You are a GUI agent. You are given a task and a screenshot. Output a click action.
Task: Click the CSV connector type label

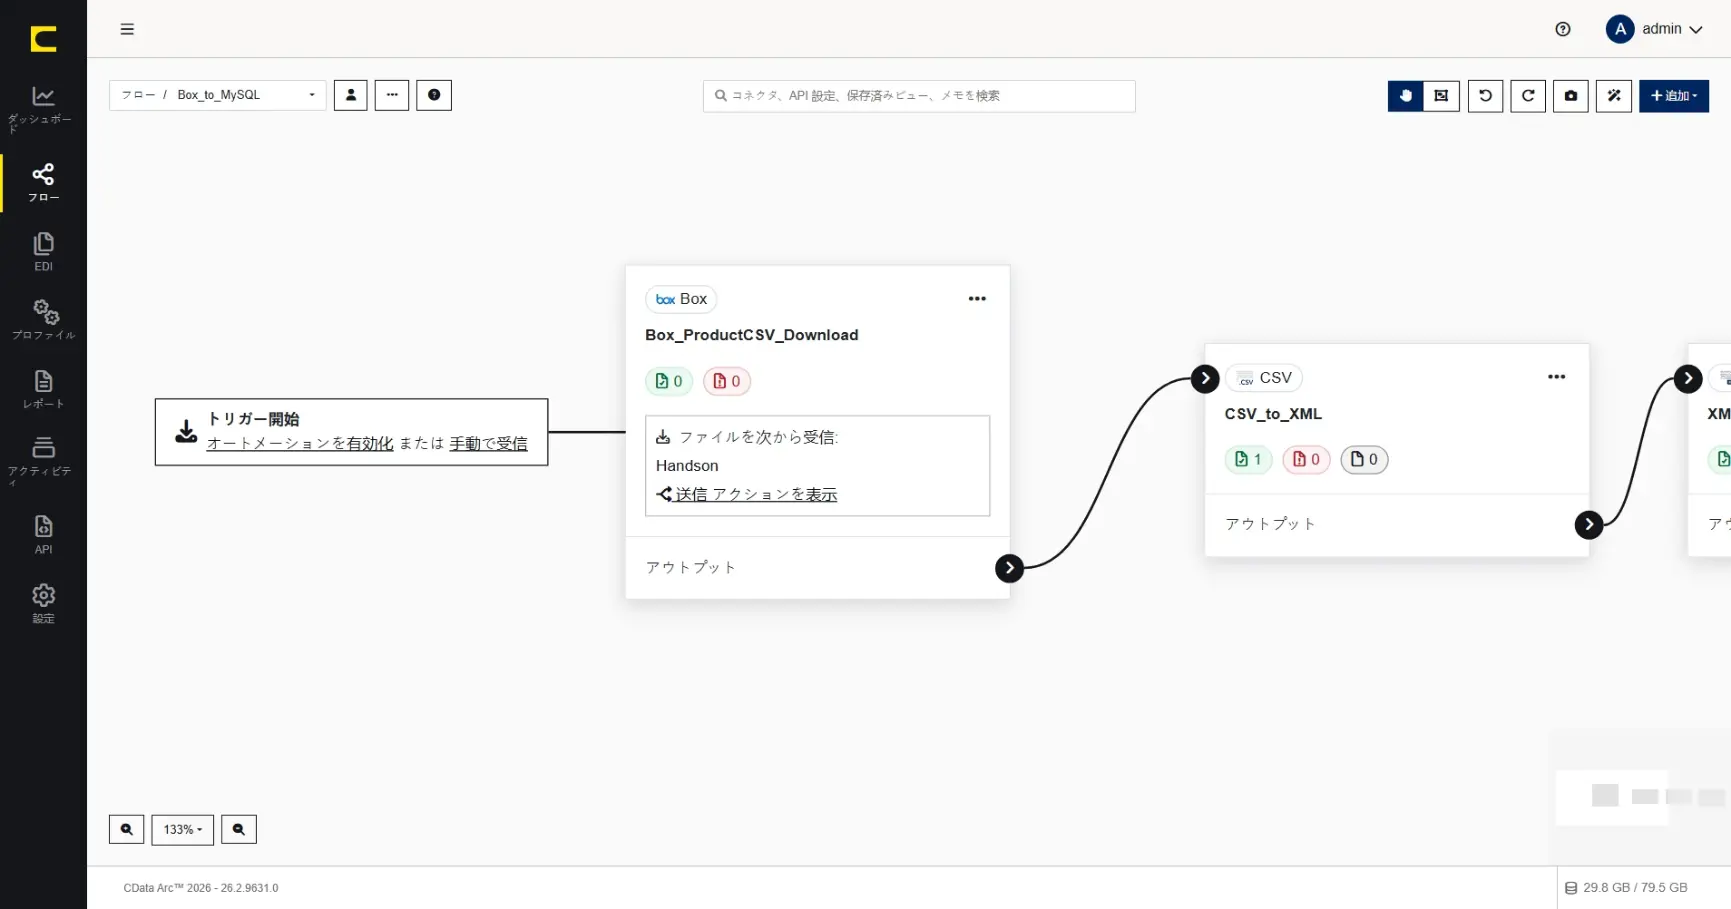coord(1264,378)
